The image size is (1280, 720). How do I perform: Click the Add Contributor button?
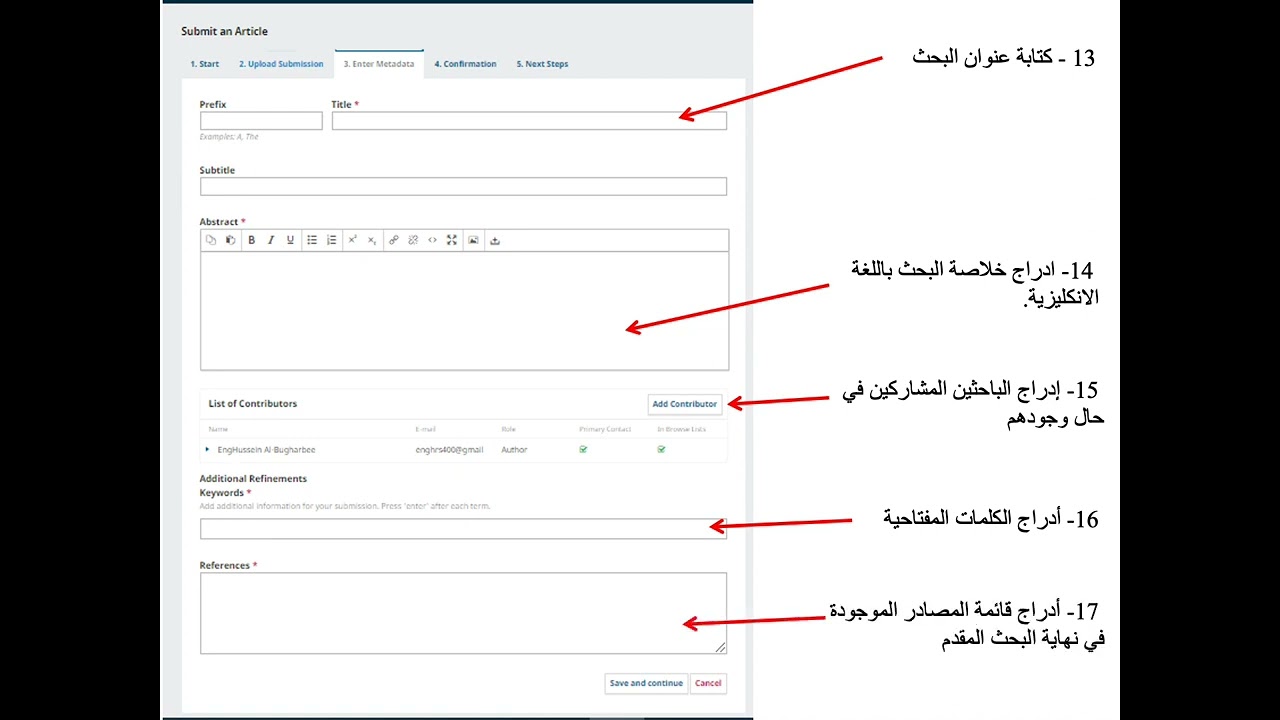click(685, 404)
